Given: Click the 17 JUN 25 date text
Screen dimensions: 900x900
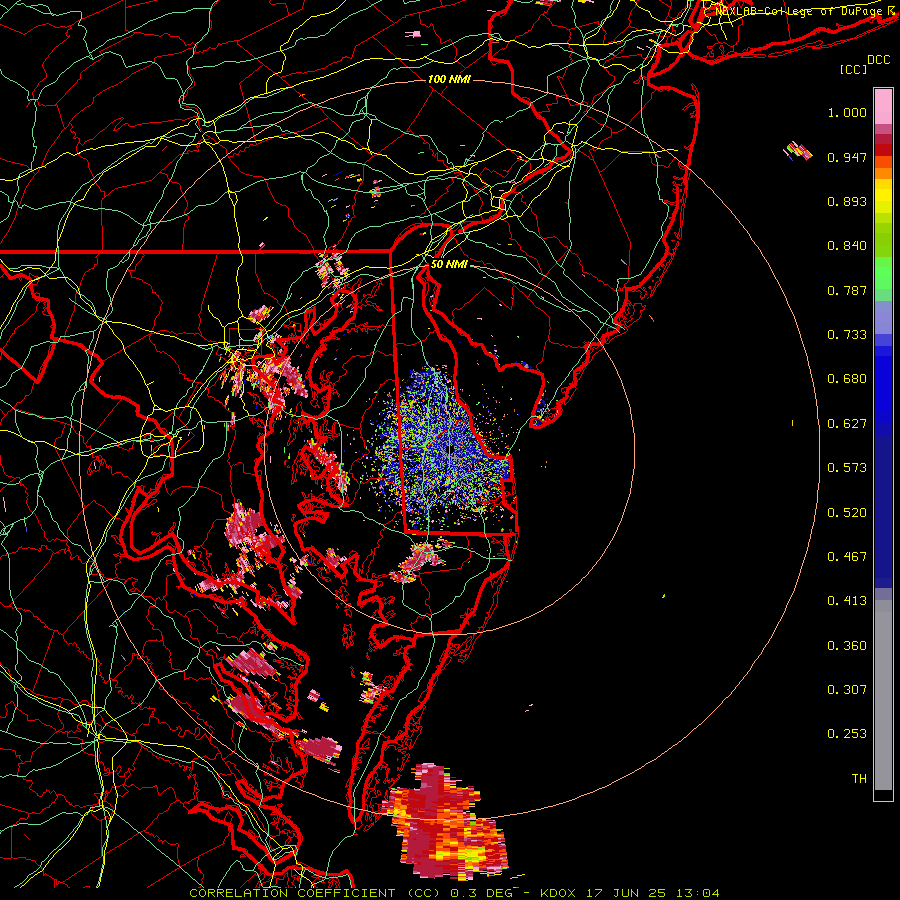Looking at the screenshot, I should [x=626, y=893].
